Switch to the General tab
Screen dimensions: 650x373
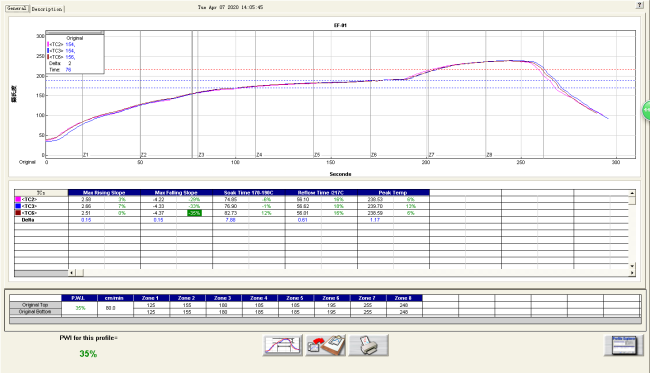pyautogui.click(x=17, y=8)
